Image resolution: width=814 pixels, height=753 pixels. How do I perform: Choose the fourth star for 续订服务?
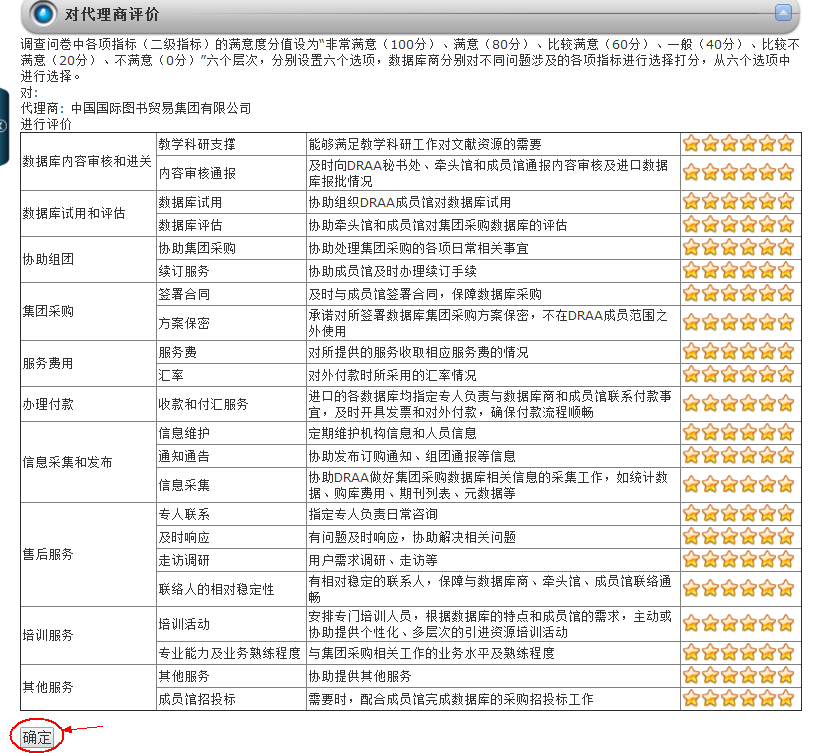coord(748,270)
